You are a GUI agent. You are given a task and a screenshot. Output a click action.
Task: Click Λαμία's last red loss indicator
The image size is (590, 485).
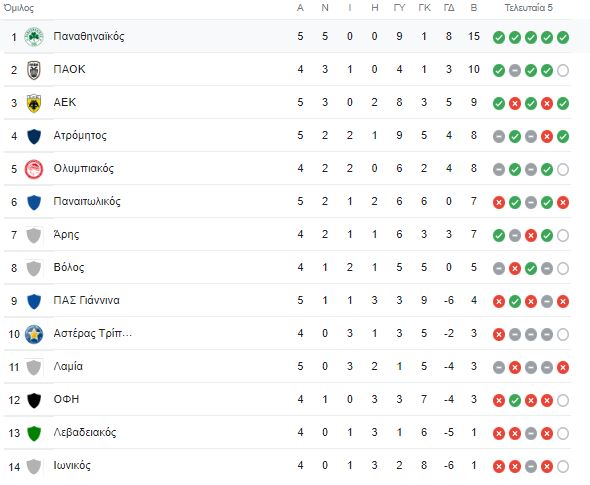tap(563, 367)
